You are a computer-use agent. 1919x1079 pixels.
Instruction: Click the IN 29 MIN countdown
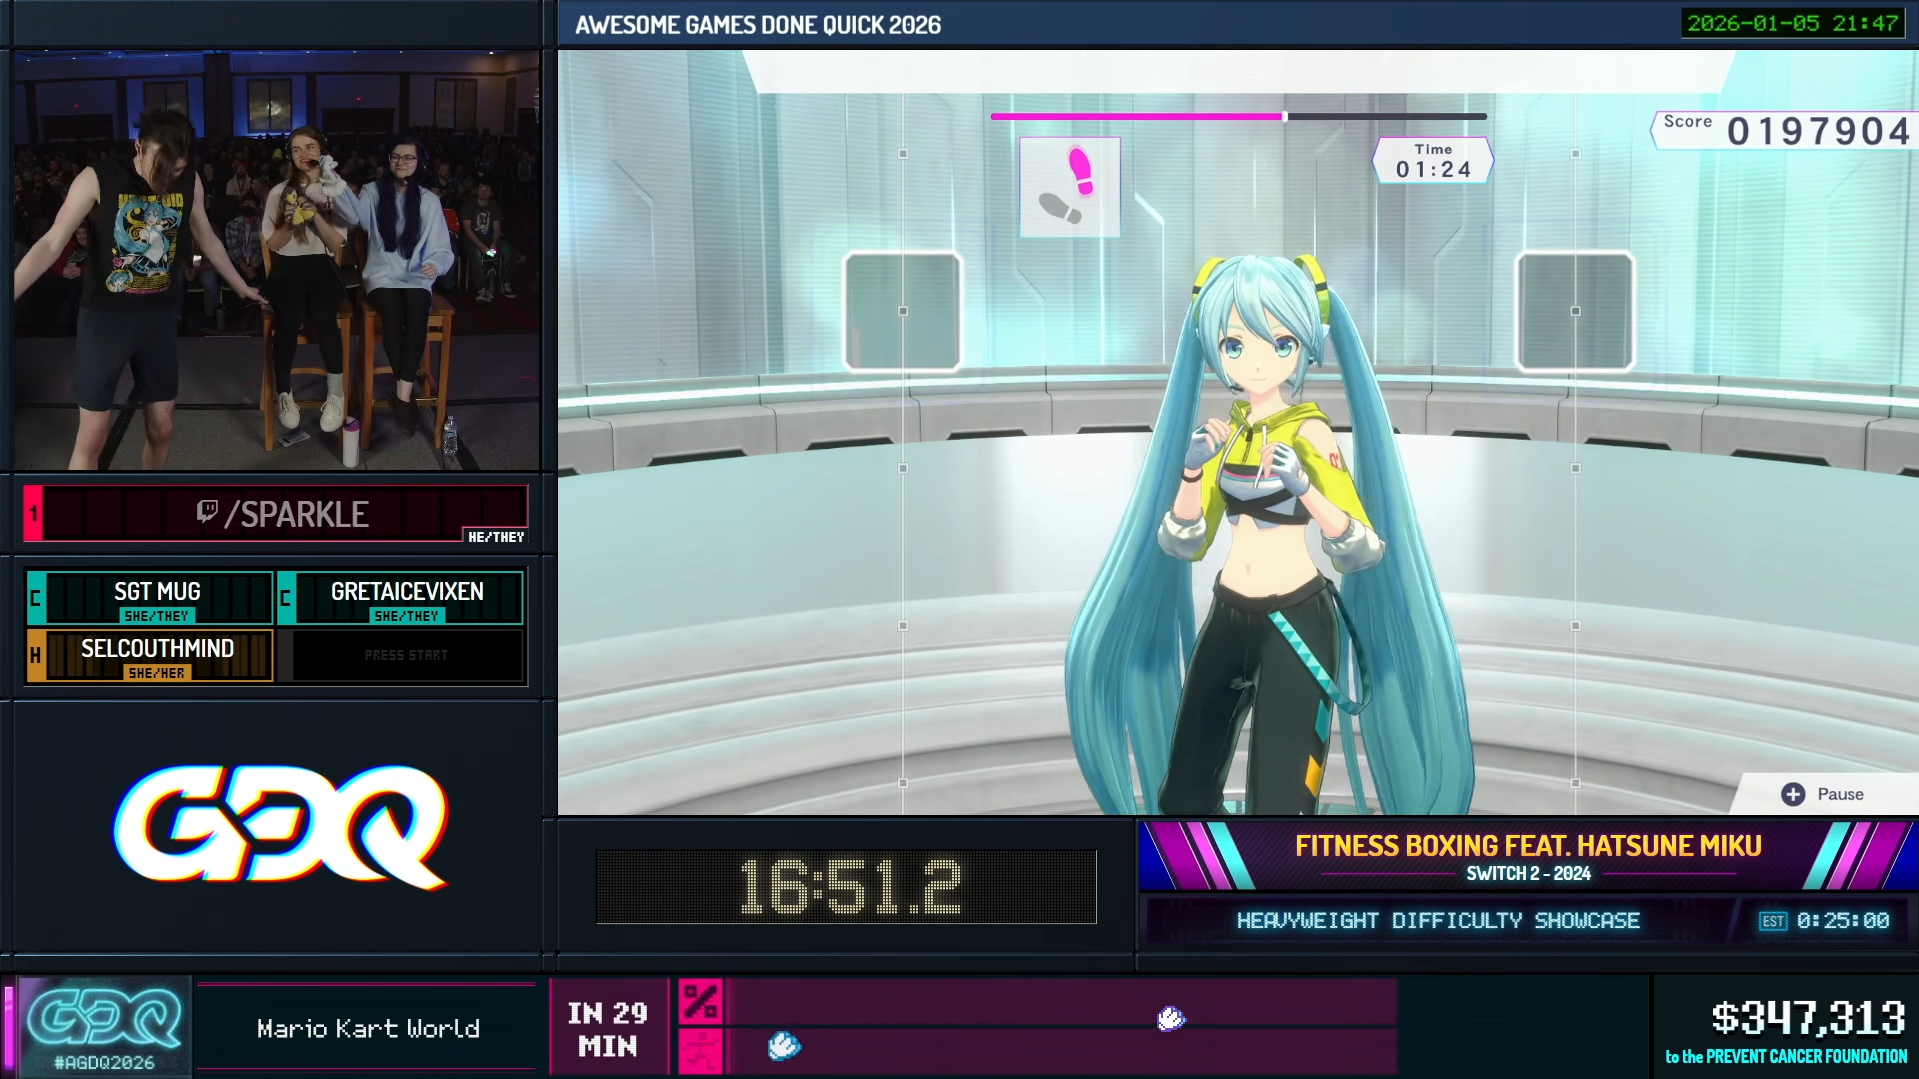[x=608, y=1029]
